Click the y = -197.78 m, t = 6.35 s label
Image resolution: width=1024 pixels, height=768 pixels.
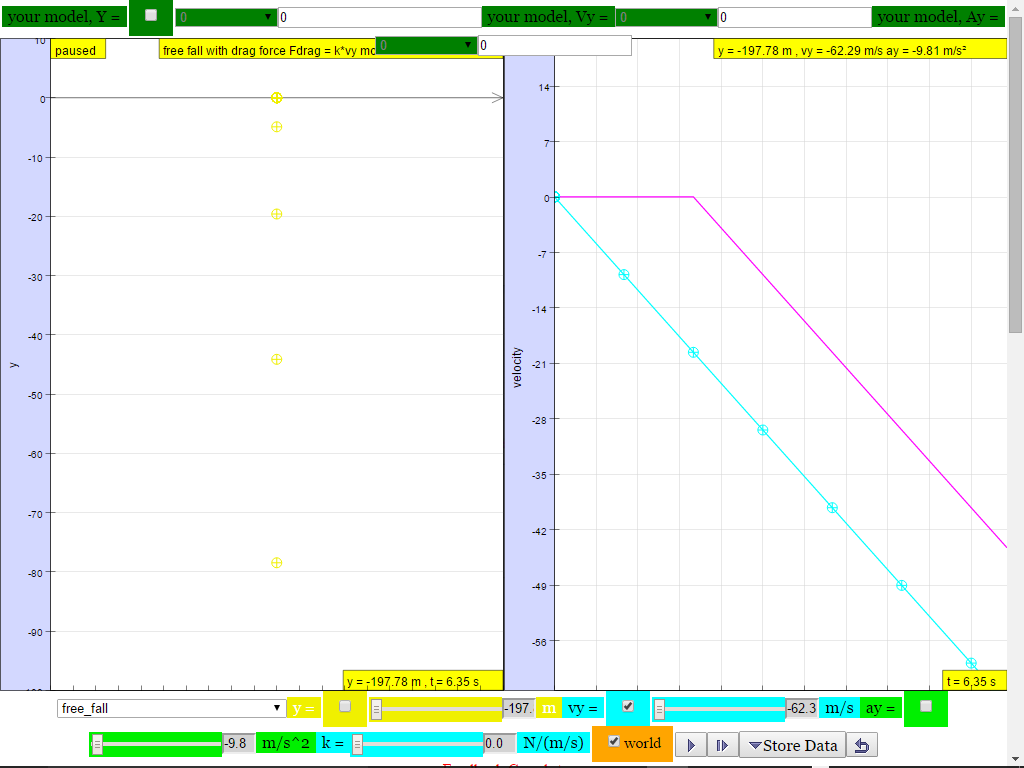(423, 680)
